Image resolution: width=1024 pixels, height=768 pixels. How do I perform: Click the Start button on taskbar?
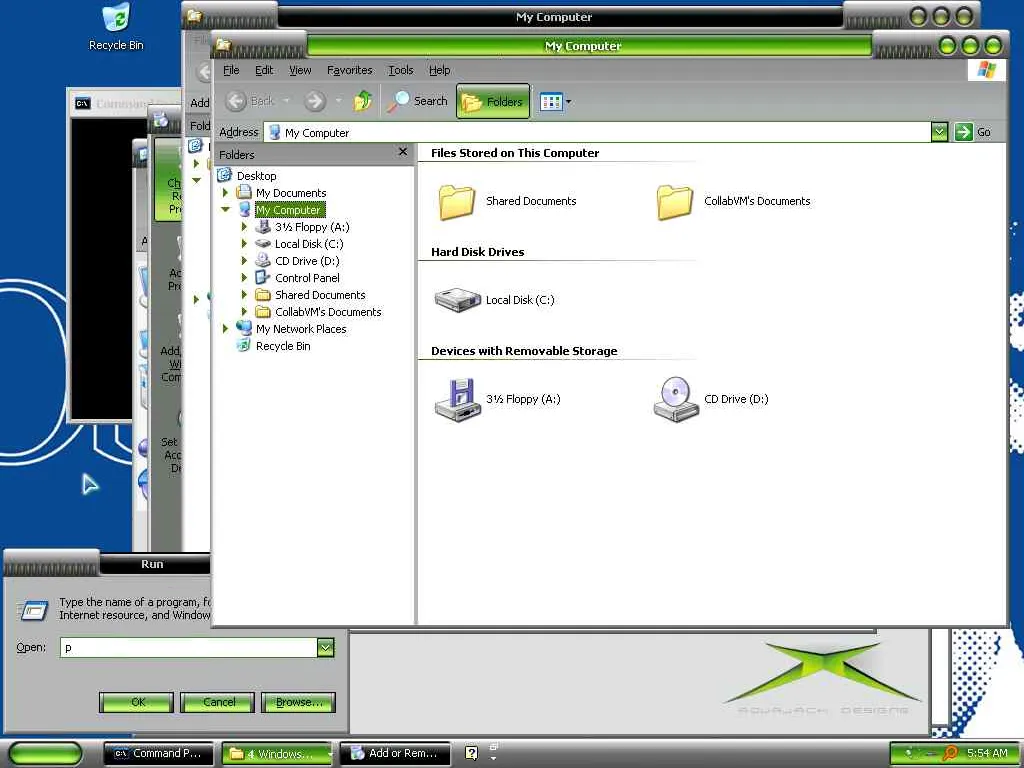(45, 754)
